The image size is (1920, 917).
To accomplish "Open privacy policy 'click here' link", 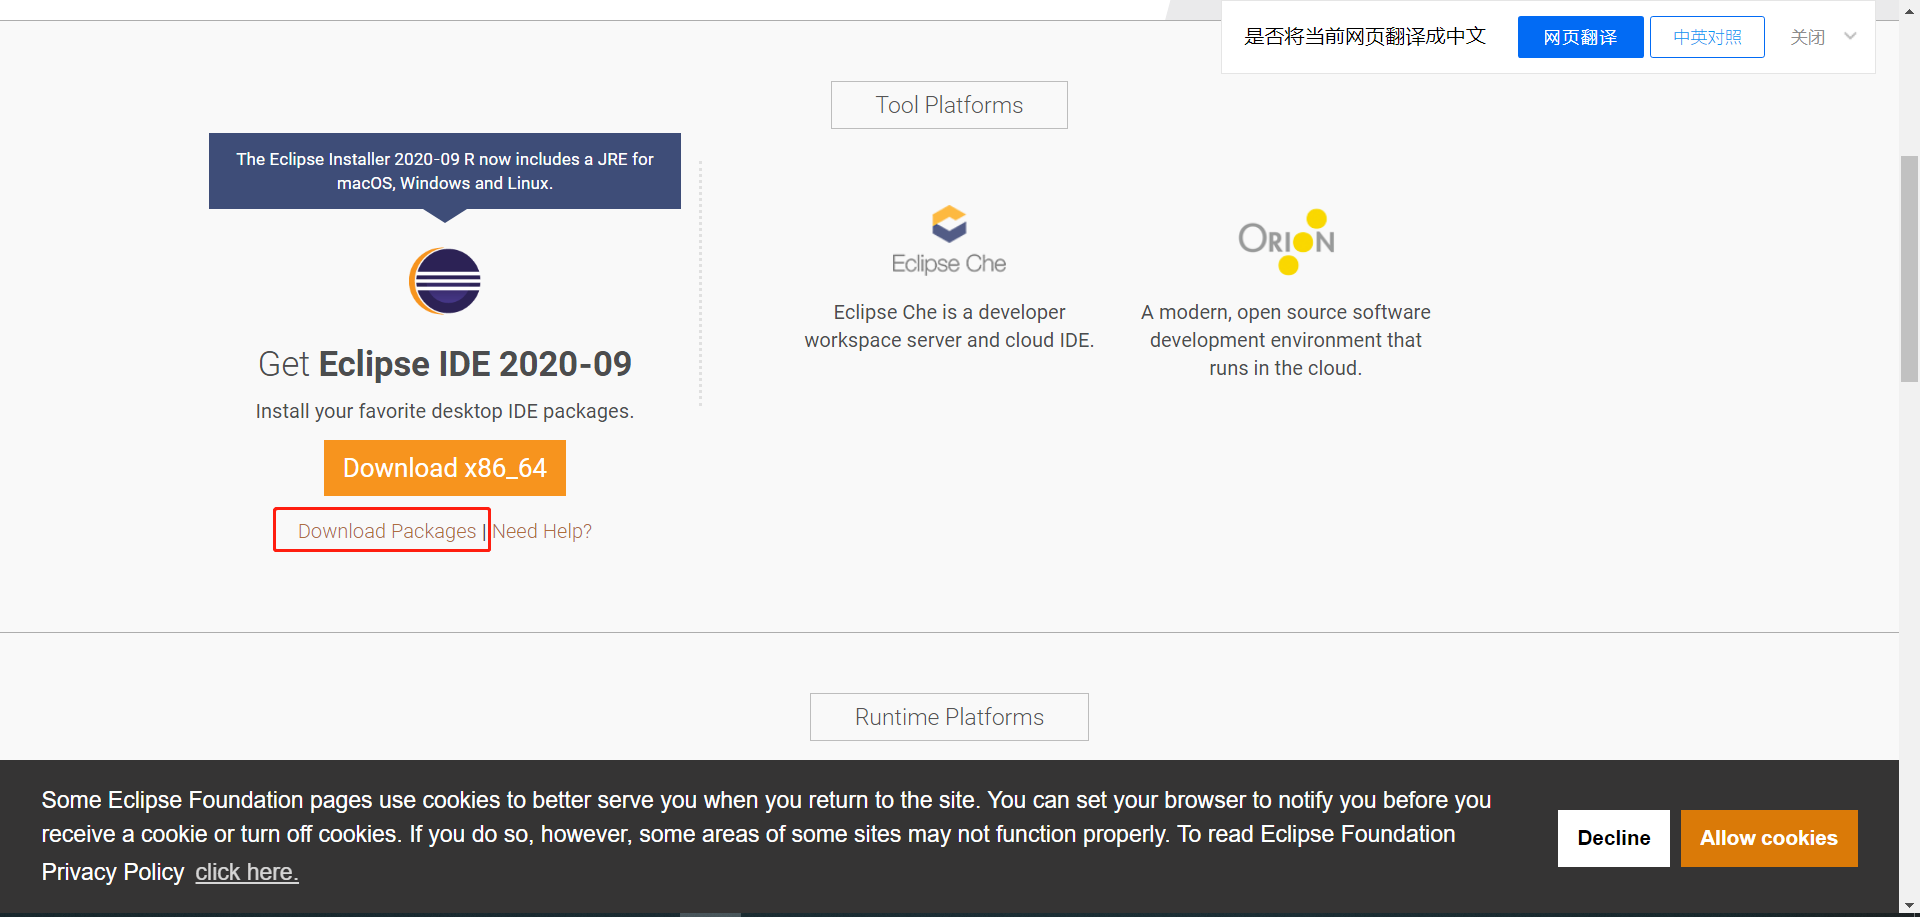I will click(247, 872).
